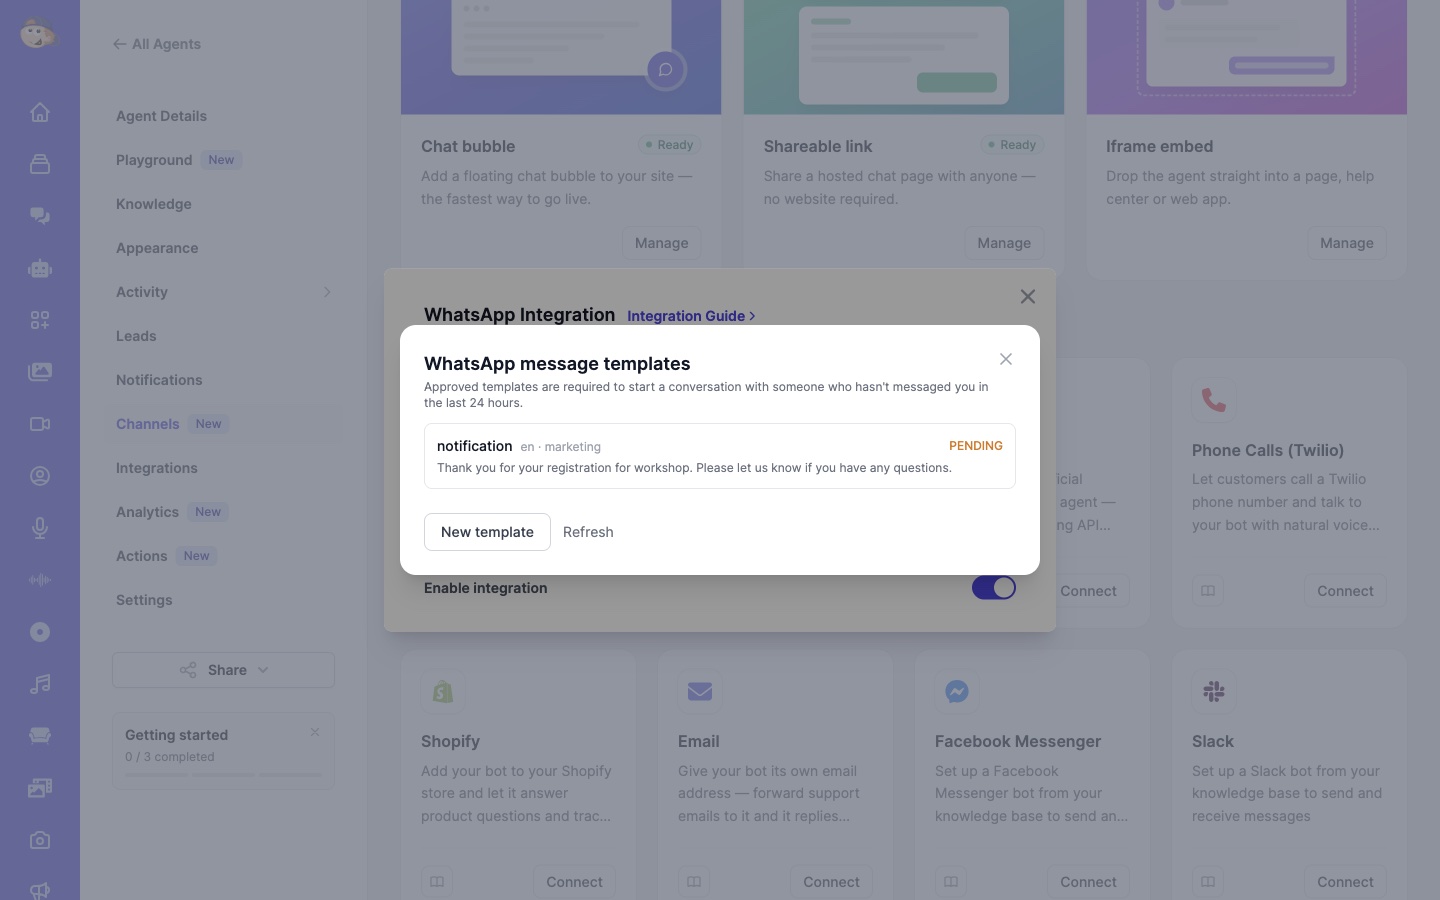Go back to All Agents
This screenshot has width=1440, height=900.
157,44
